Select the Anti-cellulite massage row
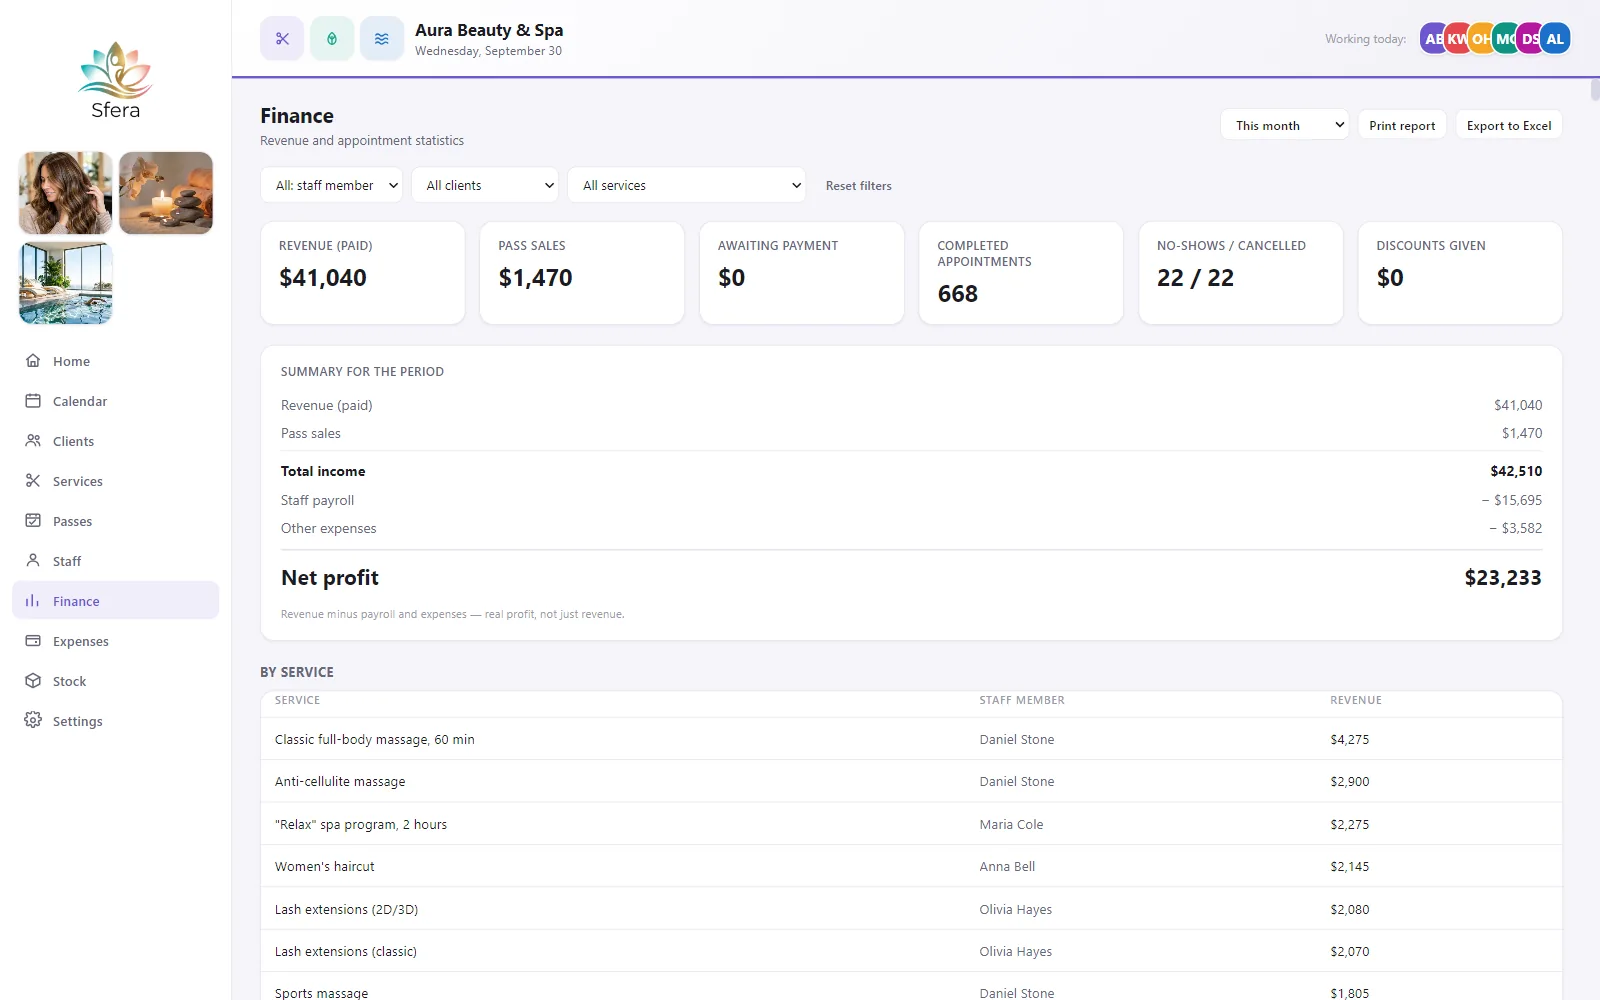The height and width of the screenshot is (1000, 1600). tap(911, 781)
